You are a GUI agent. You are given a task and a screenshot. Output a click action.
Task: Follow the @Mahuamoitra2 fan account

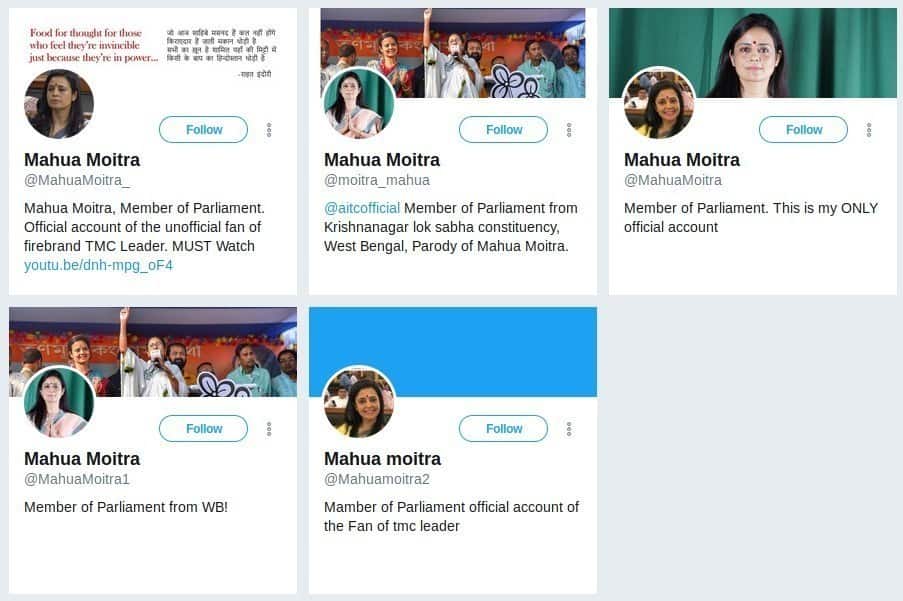[x=503, y=429]
